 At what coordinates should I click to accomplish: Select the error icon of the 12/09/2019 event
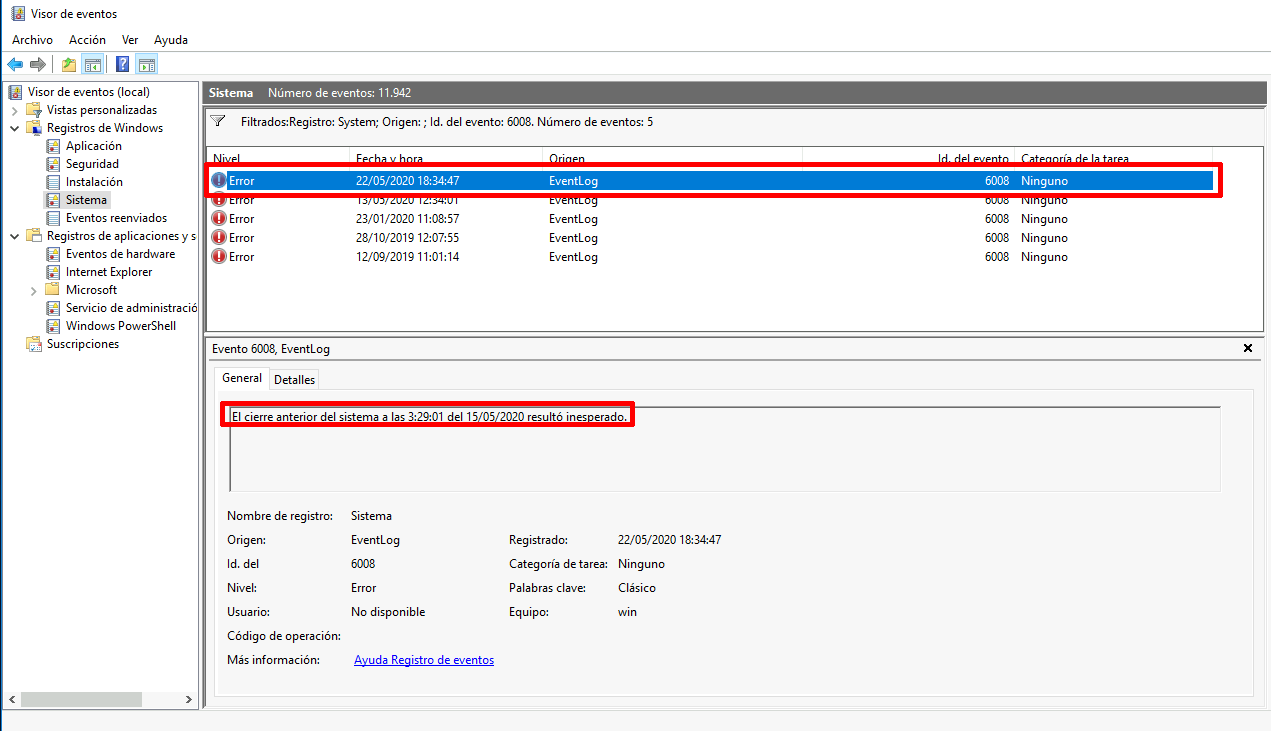coord(219,257)
